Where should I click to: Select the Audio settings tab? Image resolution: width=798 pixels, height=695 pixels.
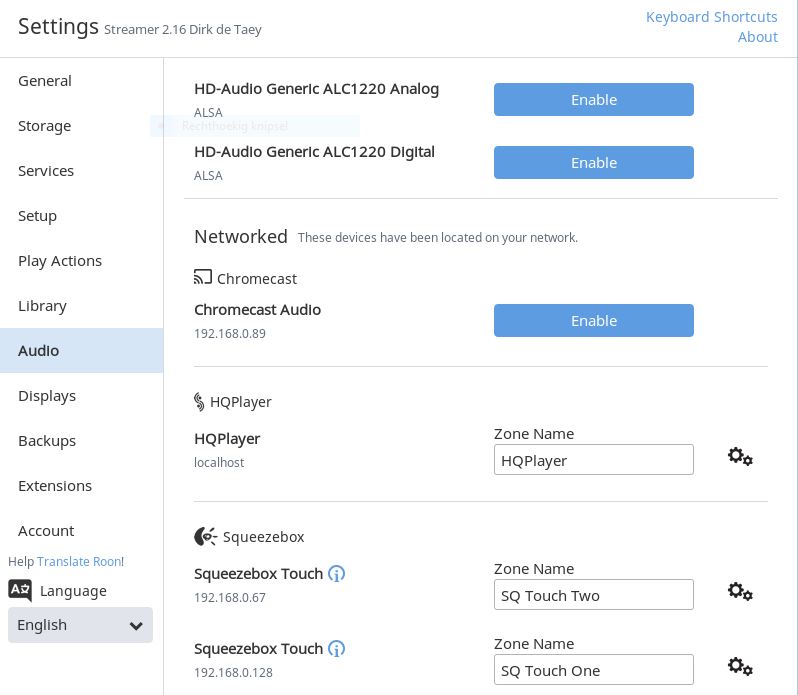81,351
